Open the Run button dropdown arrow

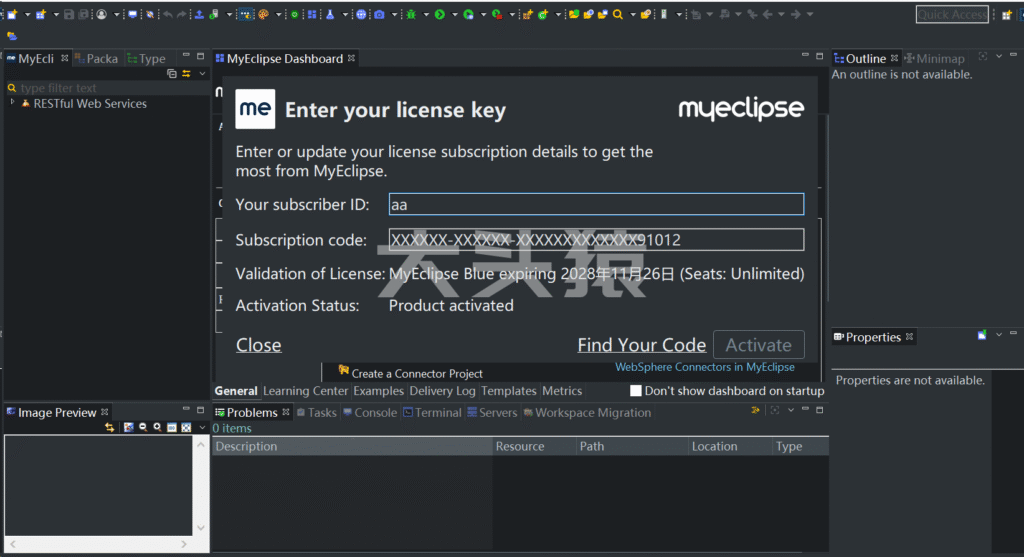click(454, 15)
